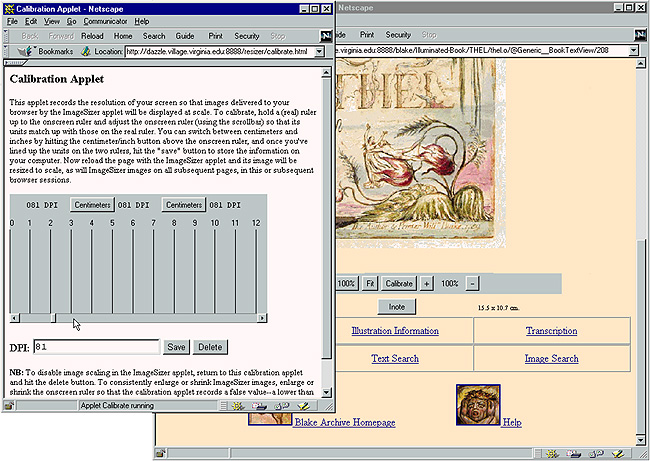
Task: Expand the location dropdown in back Netscape window
Action: pos(633,51)
